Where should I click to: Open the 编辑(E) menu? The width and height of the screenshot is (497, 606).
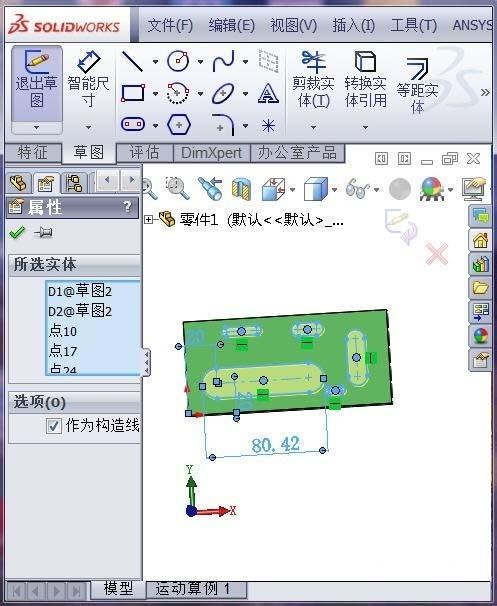point(231,26)
